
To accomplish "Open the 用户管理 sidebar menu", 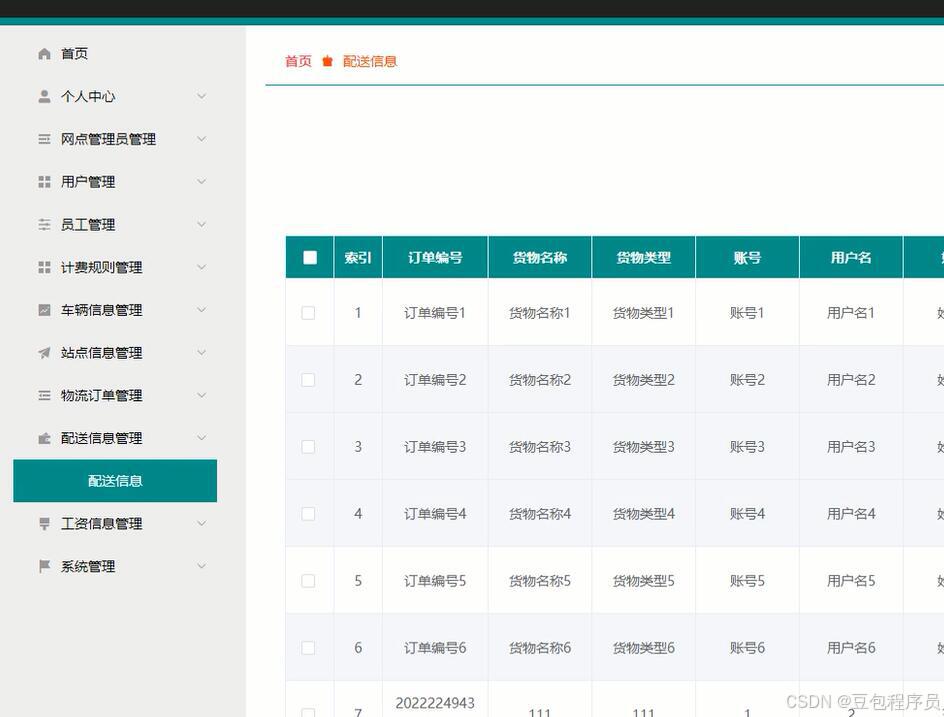I will click(x=115, y=182).
